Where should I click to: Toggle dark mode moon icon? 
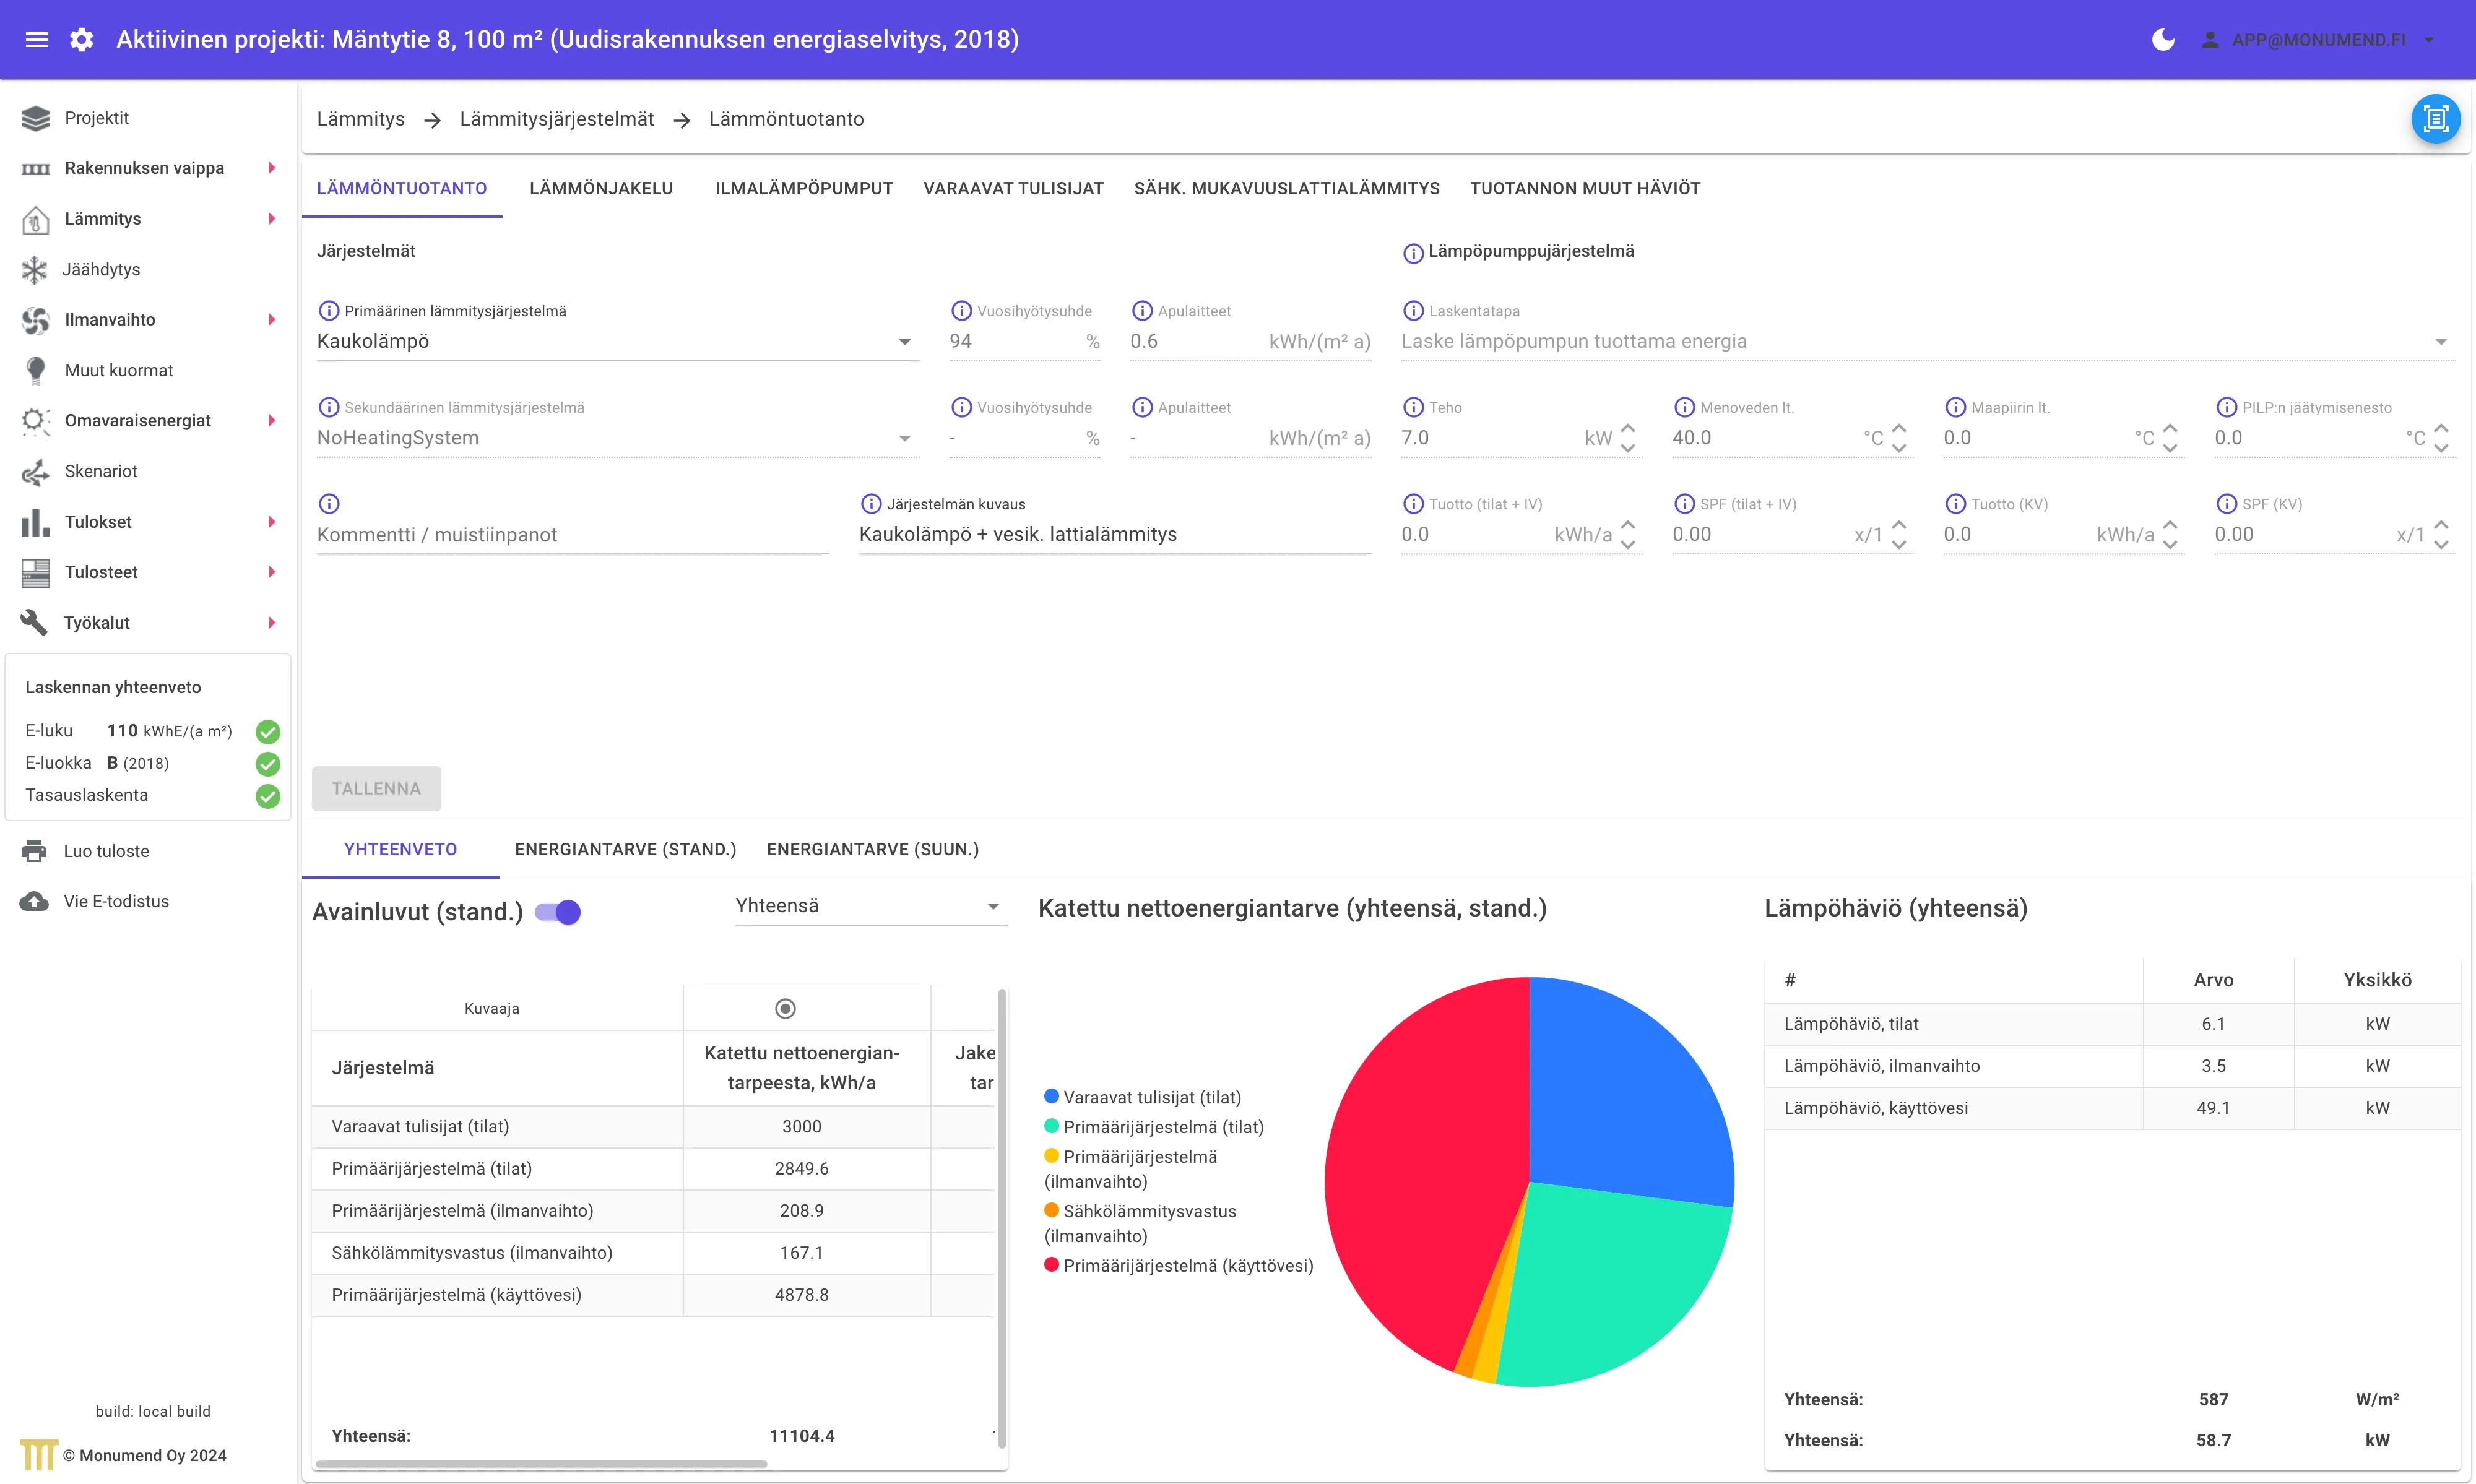click(2162, 40)
